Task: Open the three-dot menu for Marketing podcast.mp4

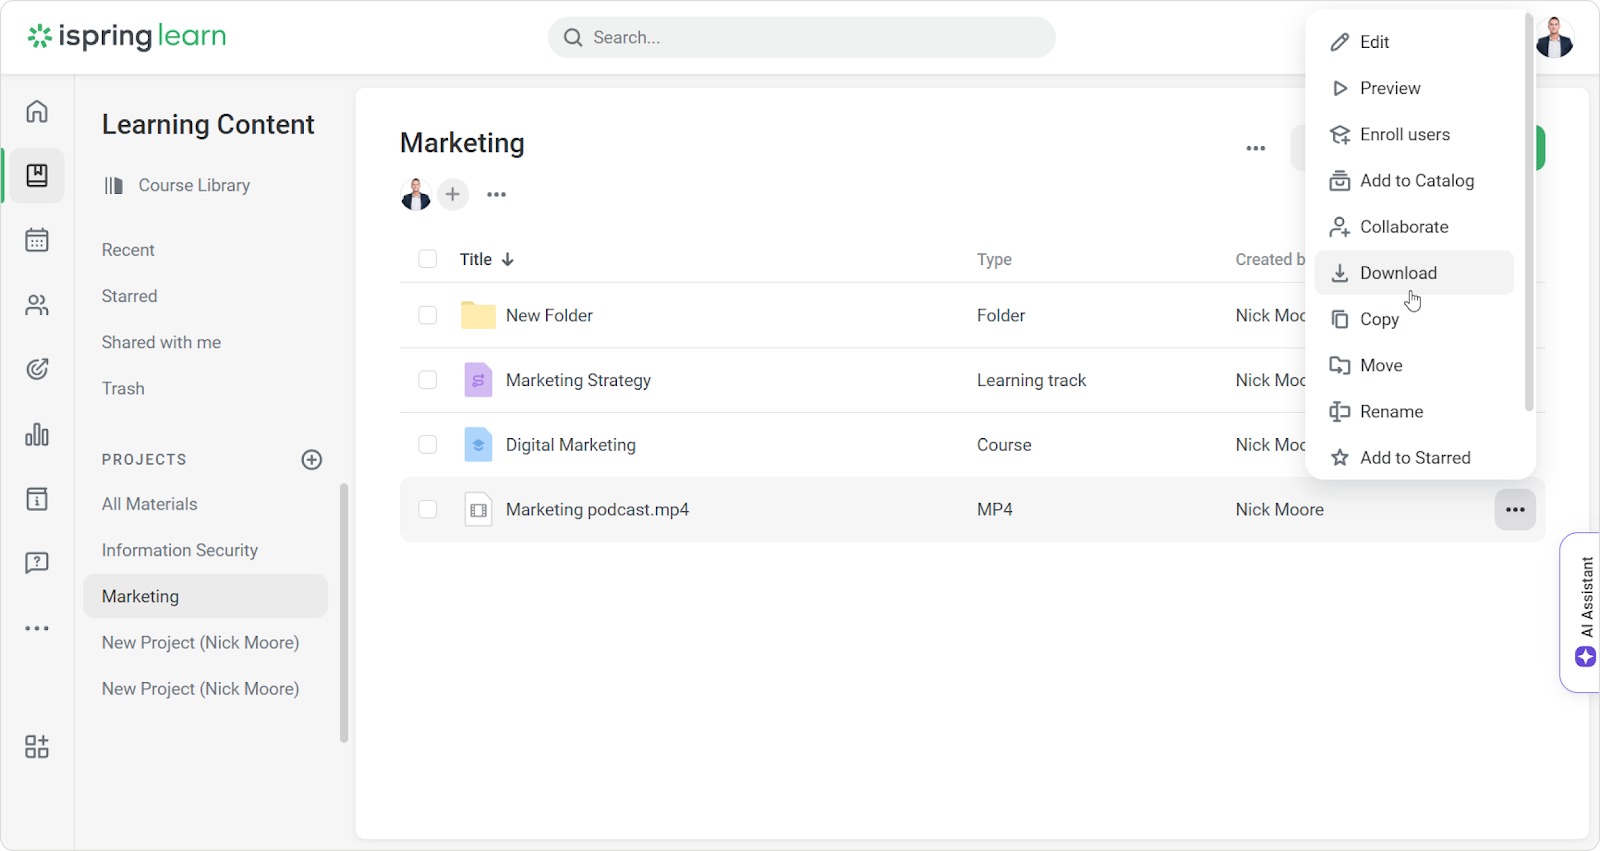Action: click(1515, 510)
